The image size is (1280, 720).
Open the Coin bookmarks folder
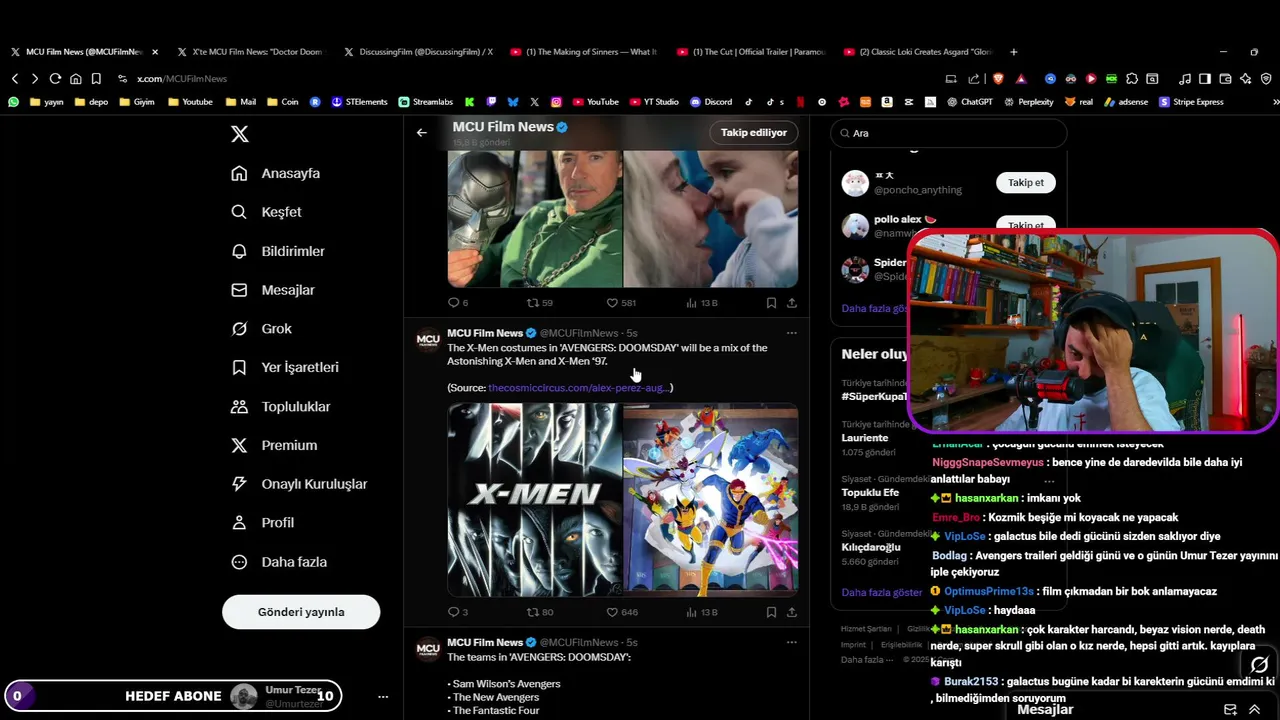click(x=283, y=102)
